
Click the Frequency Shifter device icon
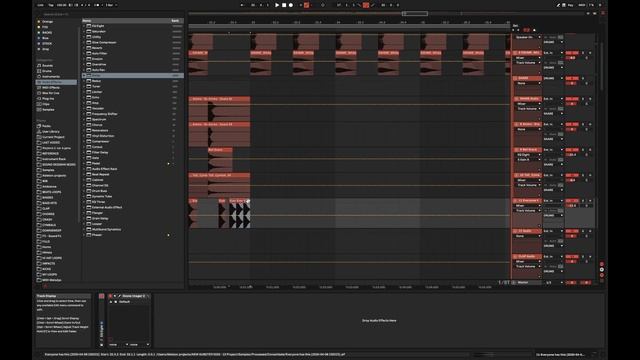[x=89, y=114]
